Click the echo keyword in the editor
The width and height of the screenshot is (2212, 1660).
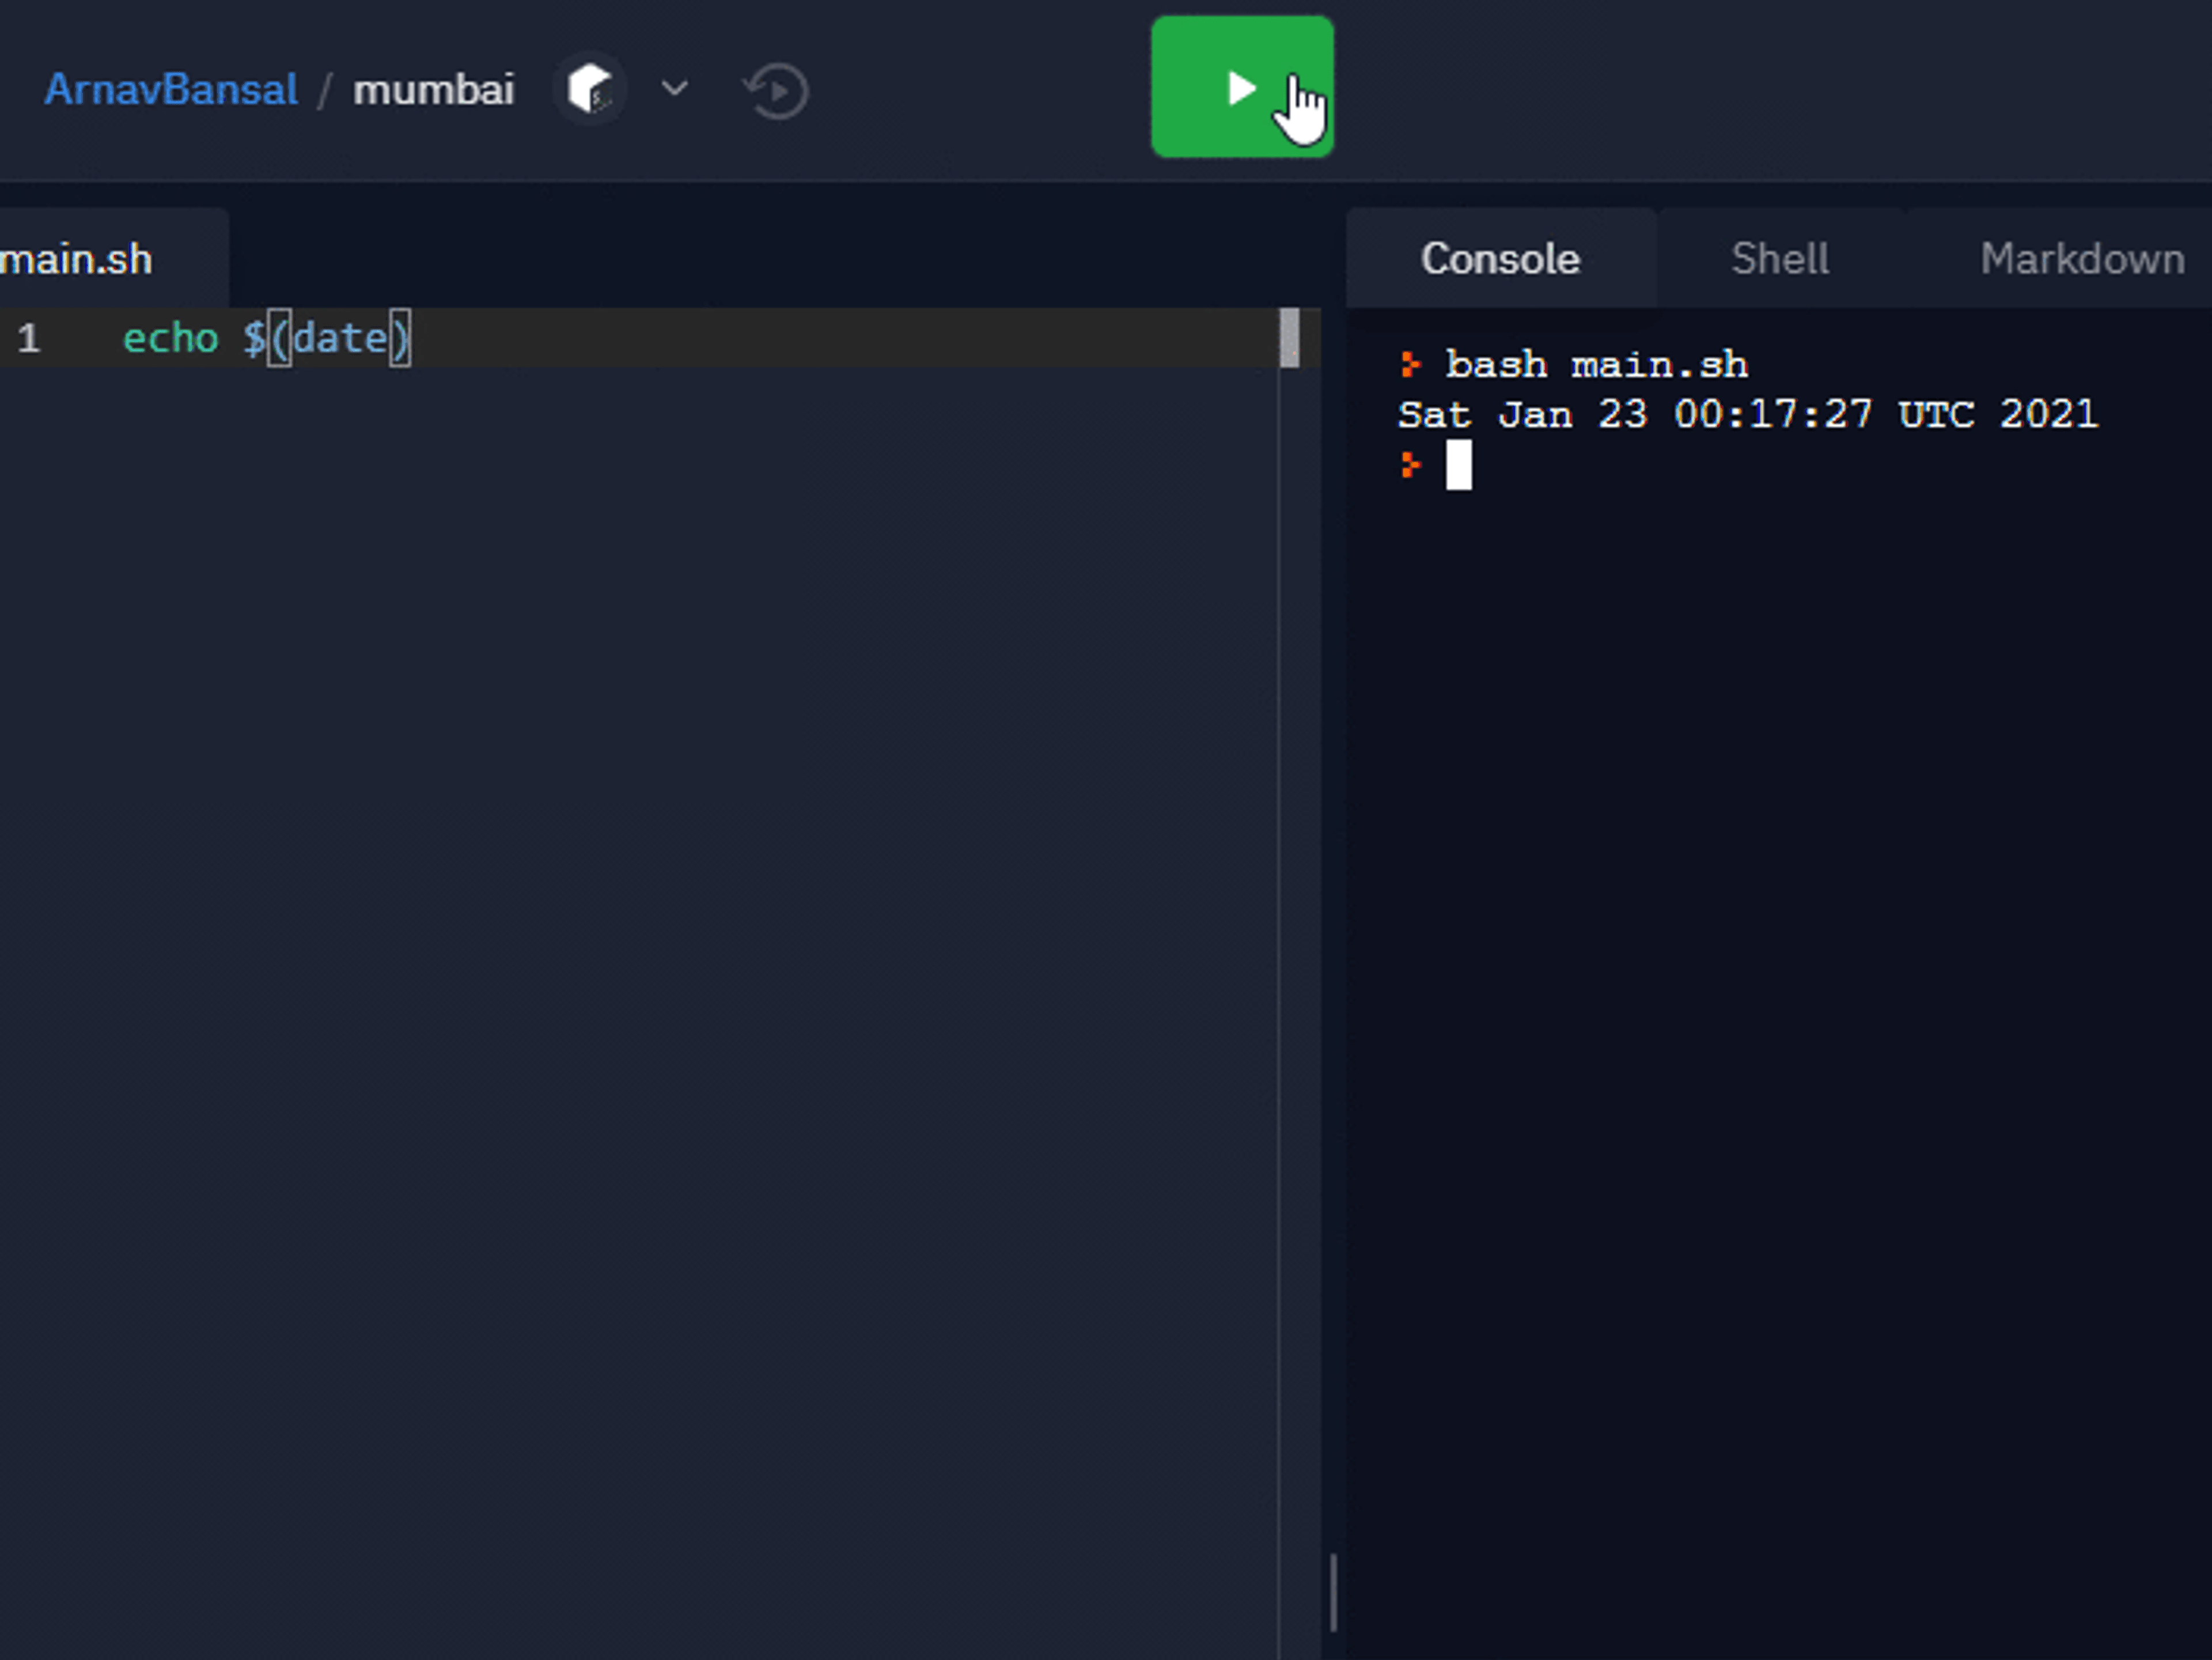coord(170,338)
